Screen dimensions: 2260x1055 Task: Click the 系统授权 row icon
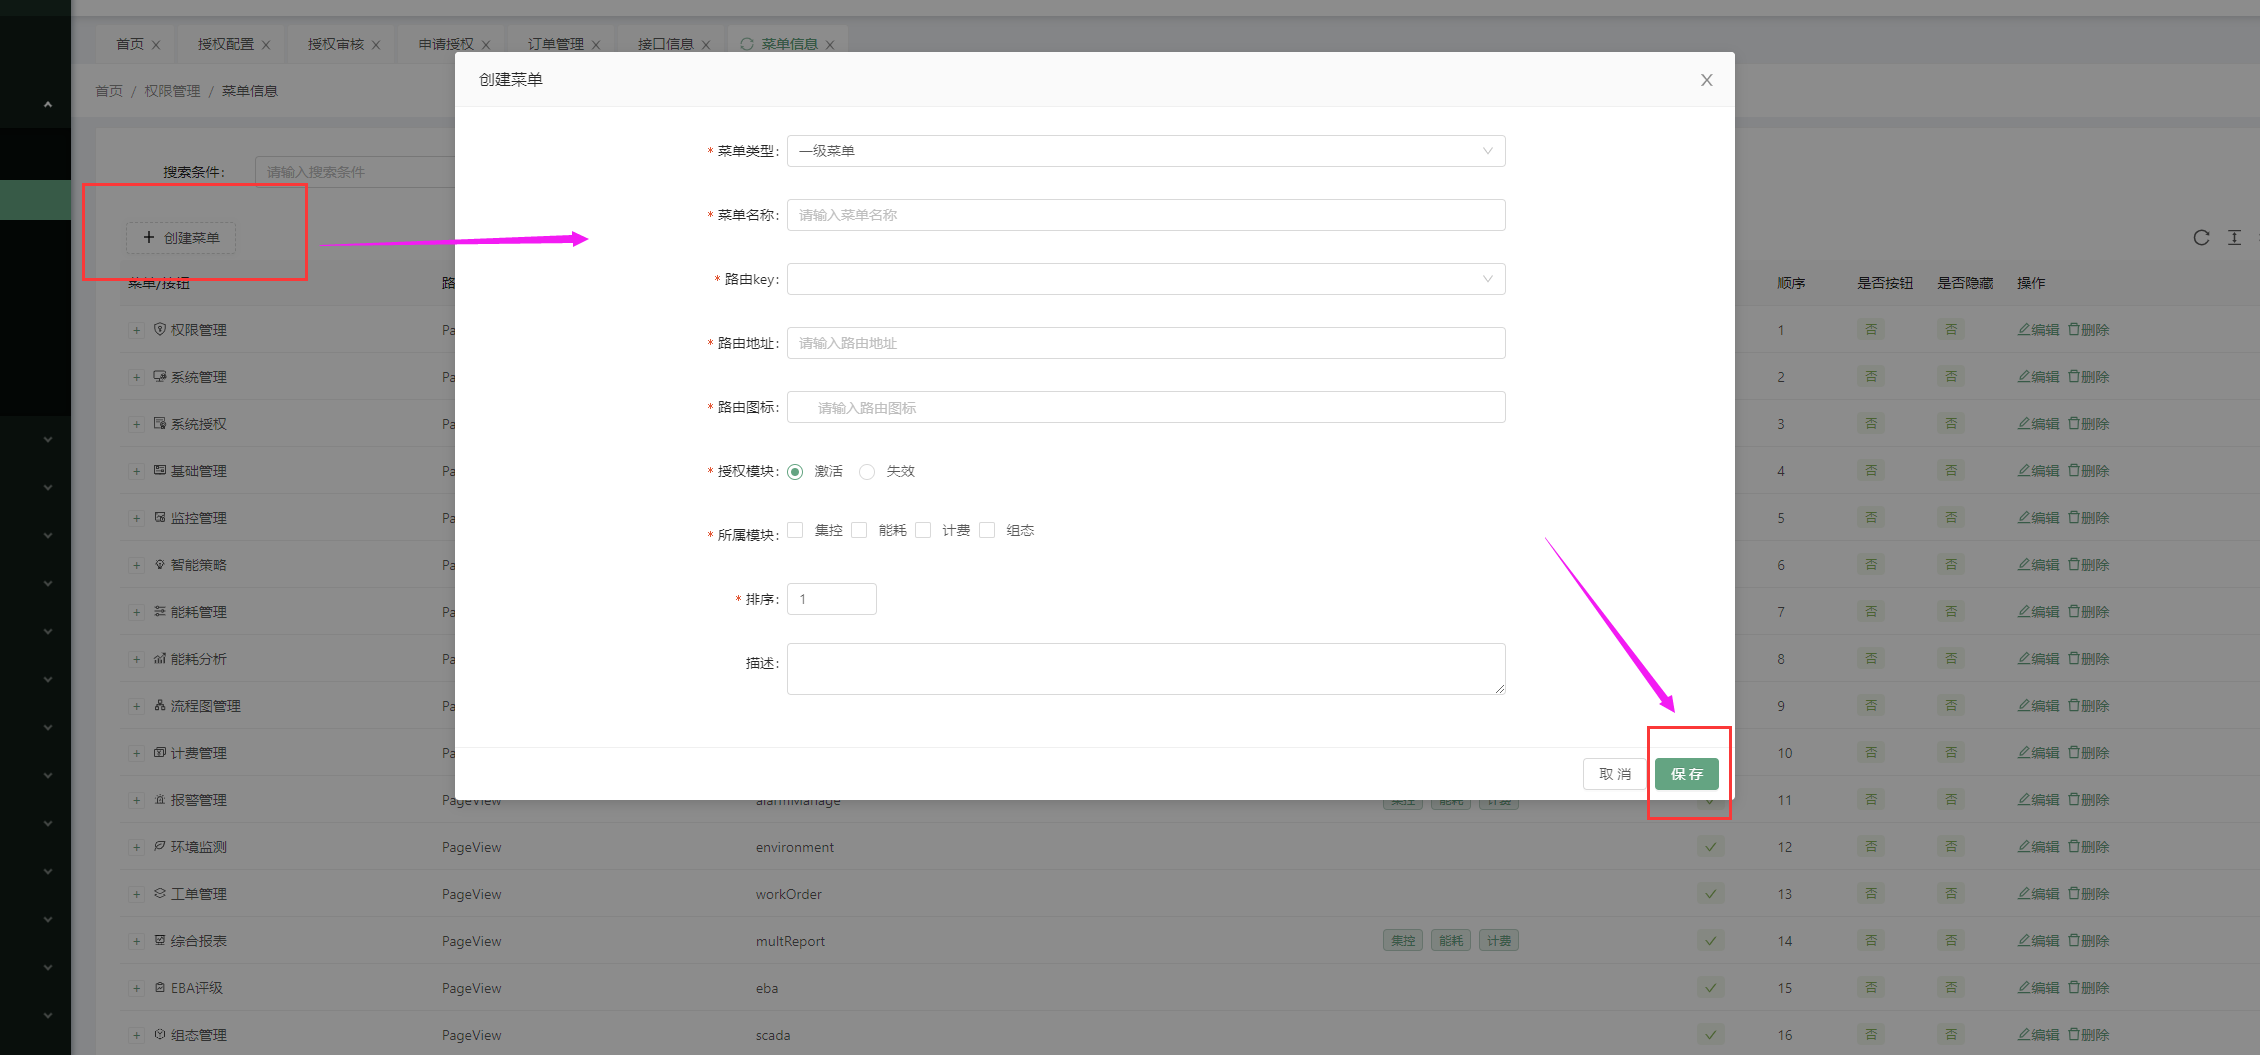click(x=160, y=423)
